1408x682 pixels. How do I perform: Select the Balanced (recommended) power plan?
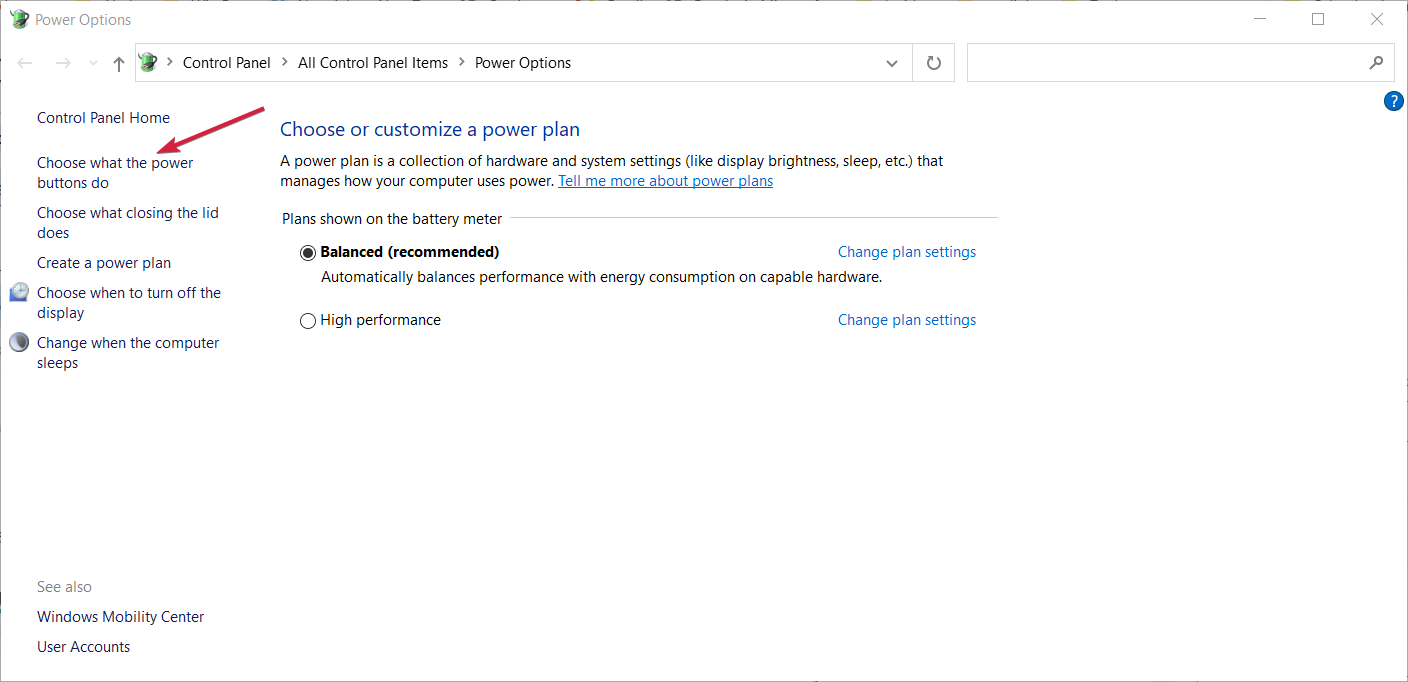(308, 253)
